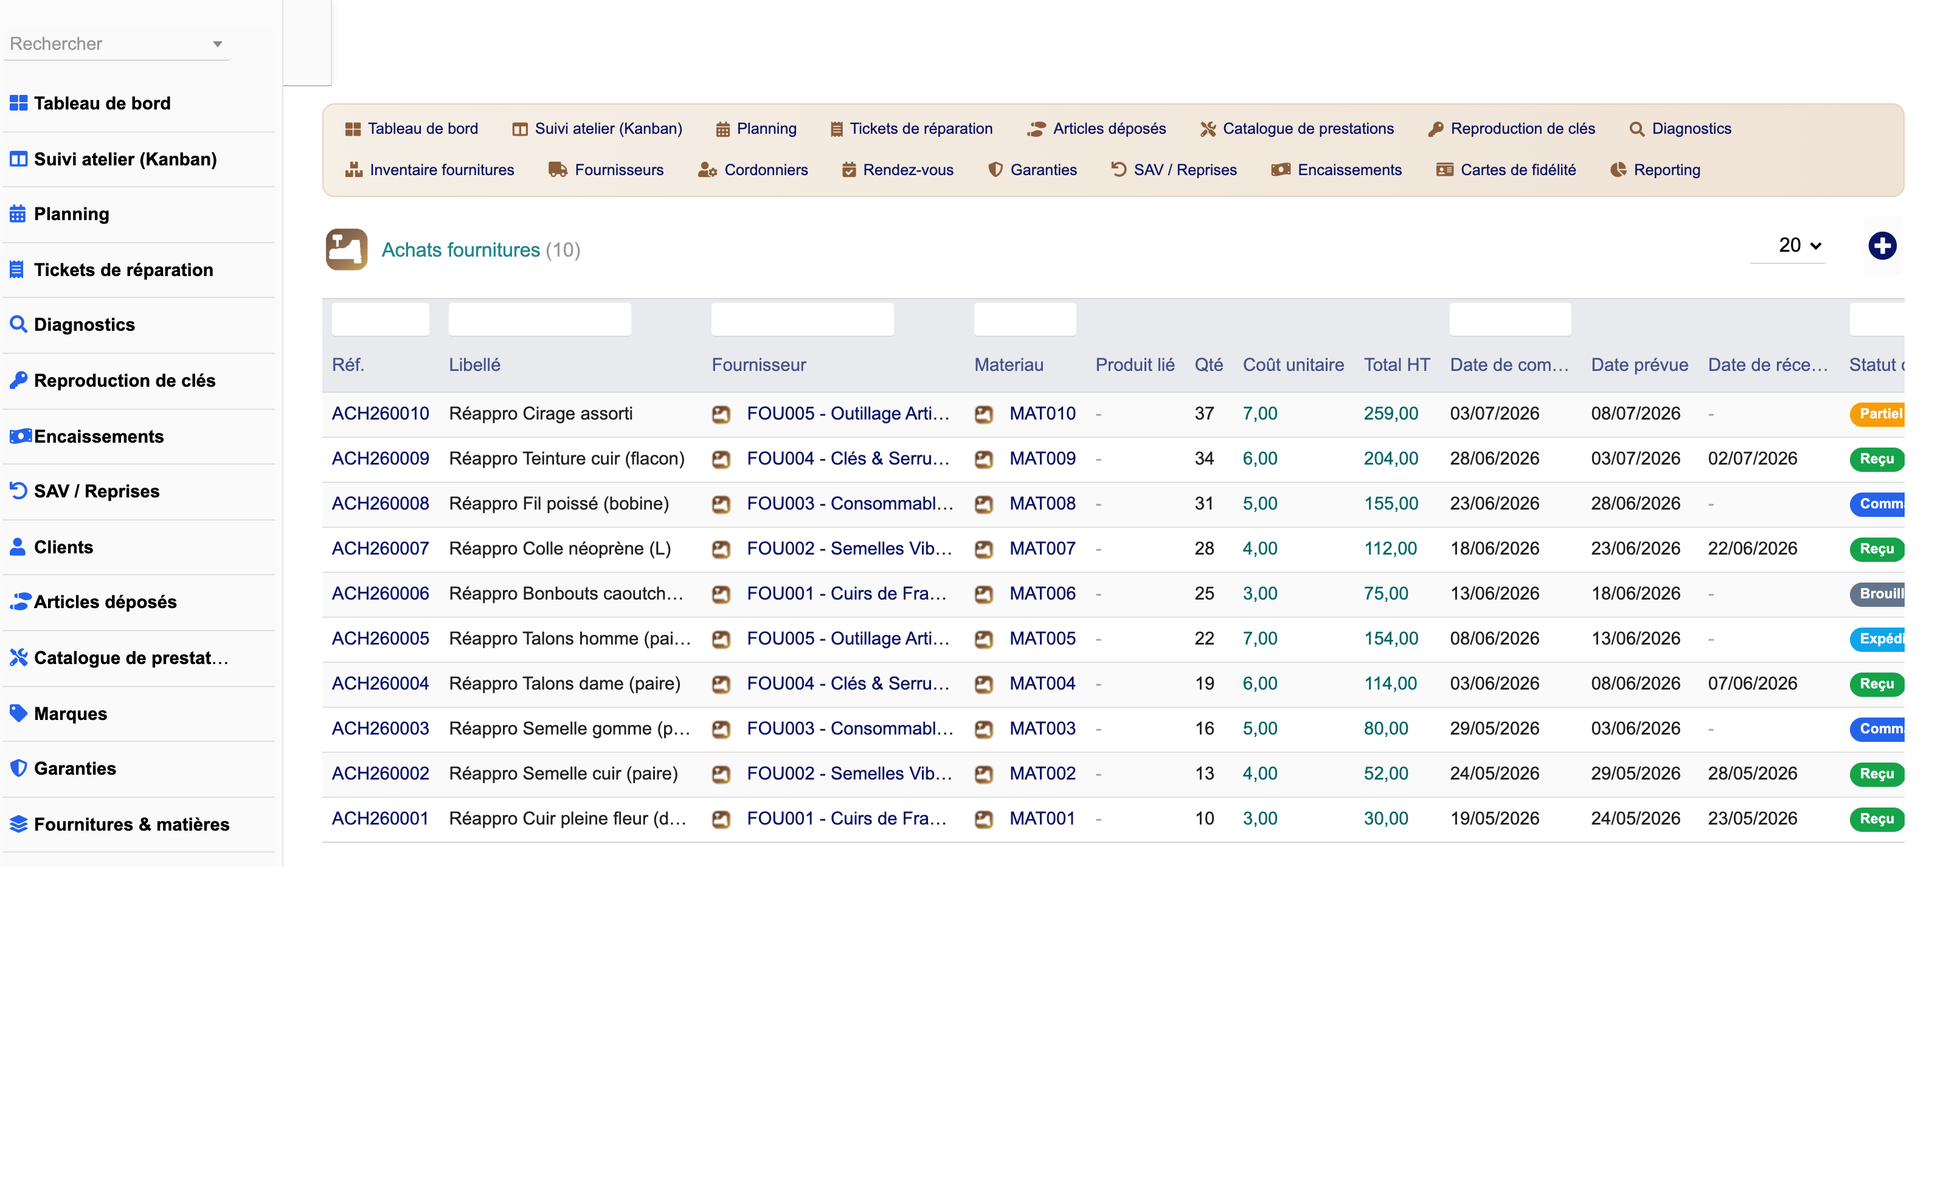The width and height of the screenshot is (1946, 1204).
Task: Open the Rechercher dropdown in sidebar
Action: coord(116,44)
